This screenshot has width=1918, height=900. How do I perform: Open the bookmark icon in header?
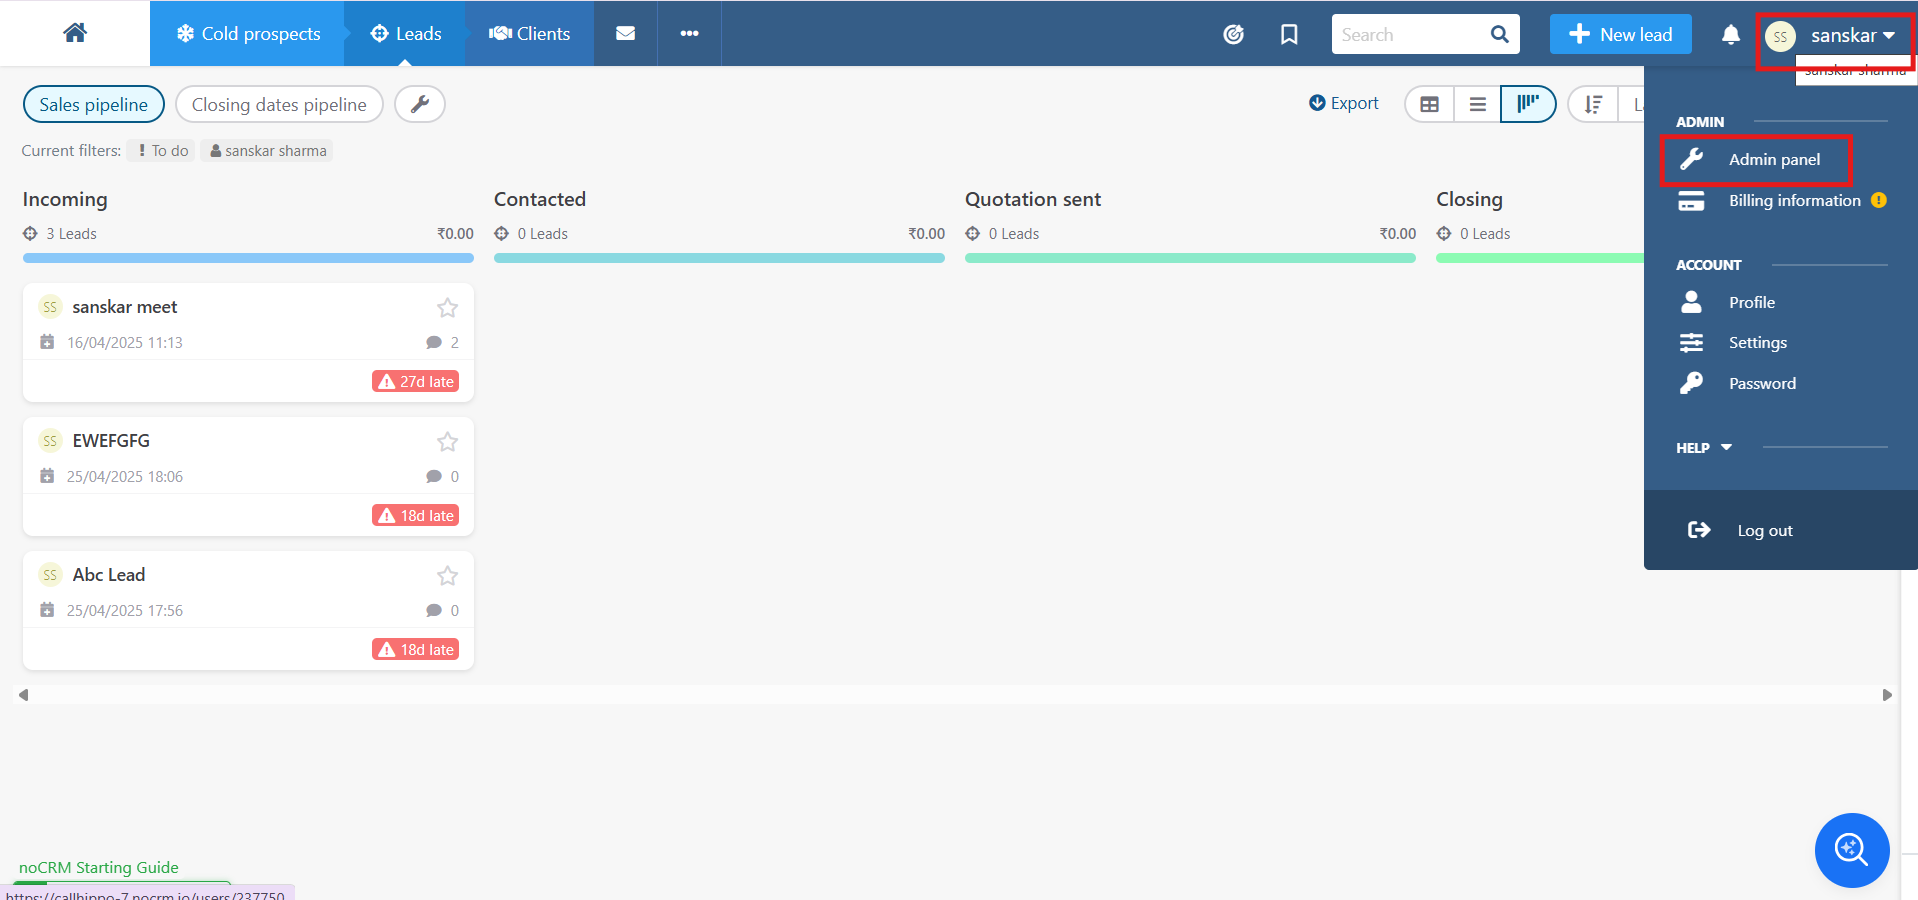[x=1289, y=35]
